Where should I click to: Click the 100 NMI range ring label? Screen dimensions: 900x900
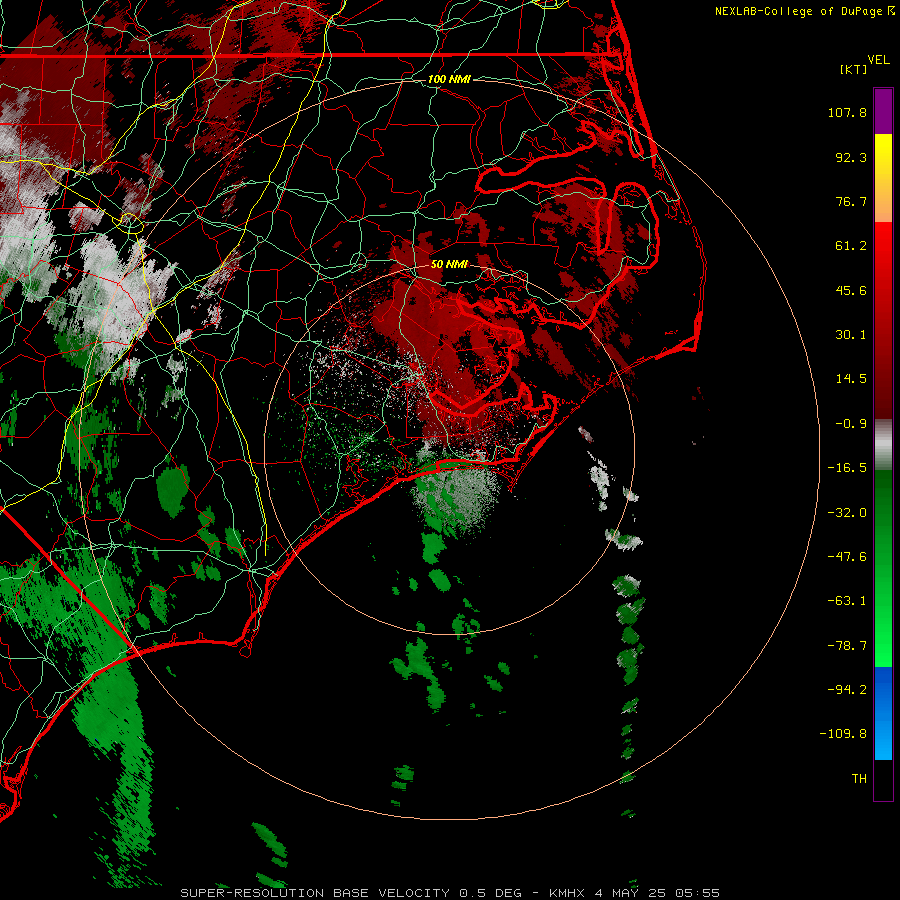tap(449, 79)
